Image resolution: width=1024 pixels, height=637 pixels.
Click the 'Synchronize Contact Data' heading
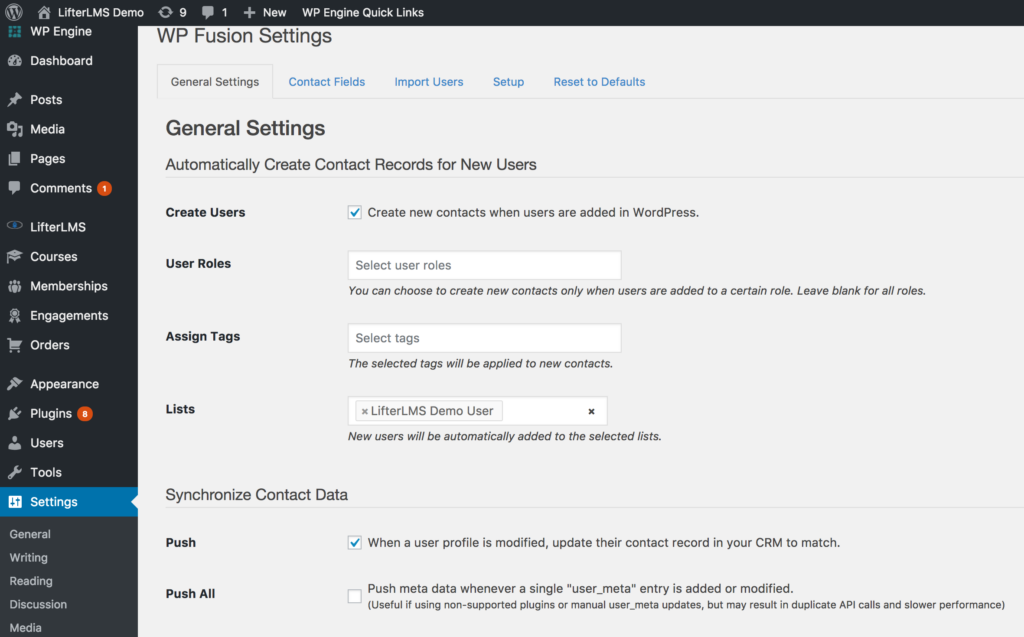click(257, 495)
